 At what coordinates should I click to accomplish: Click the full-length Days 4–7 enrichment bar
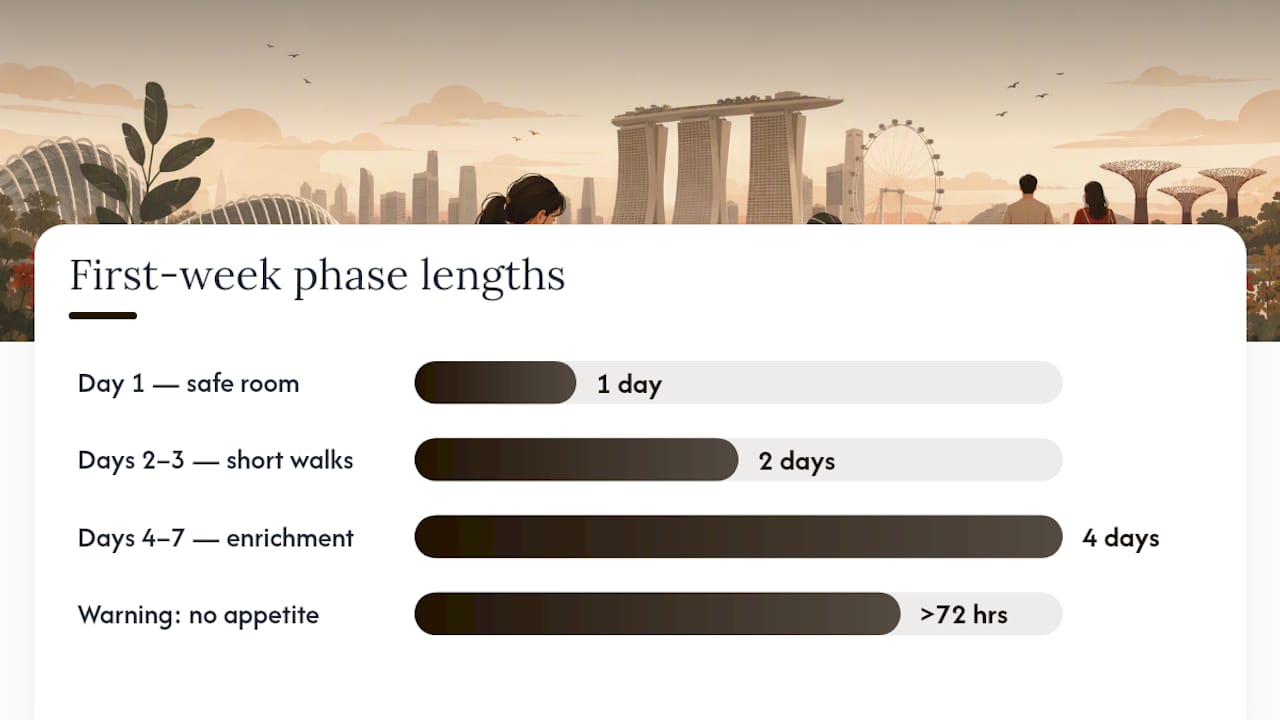[x=738, y=537]
